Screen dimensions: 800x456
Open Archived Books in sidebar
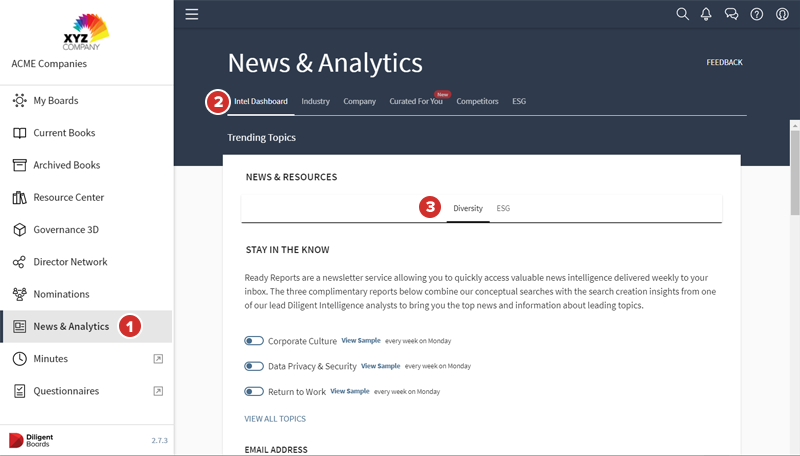(66, 165)
